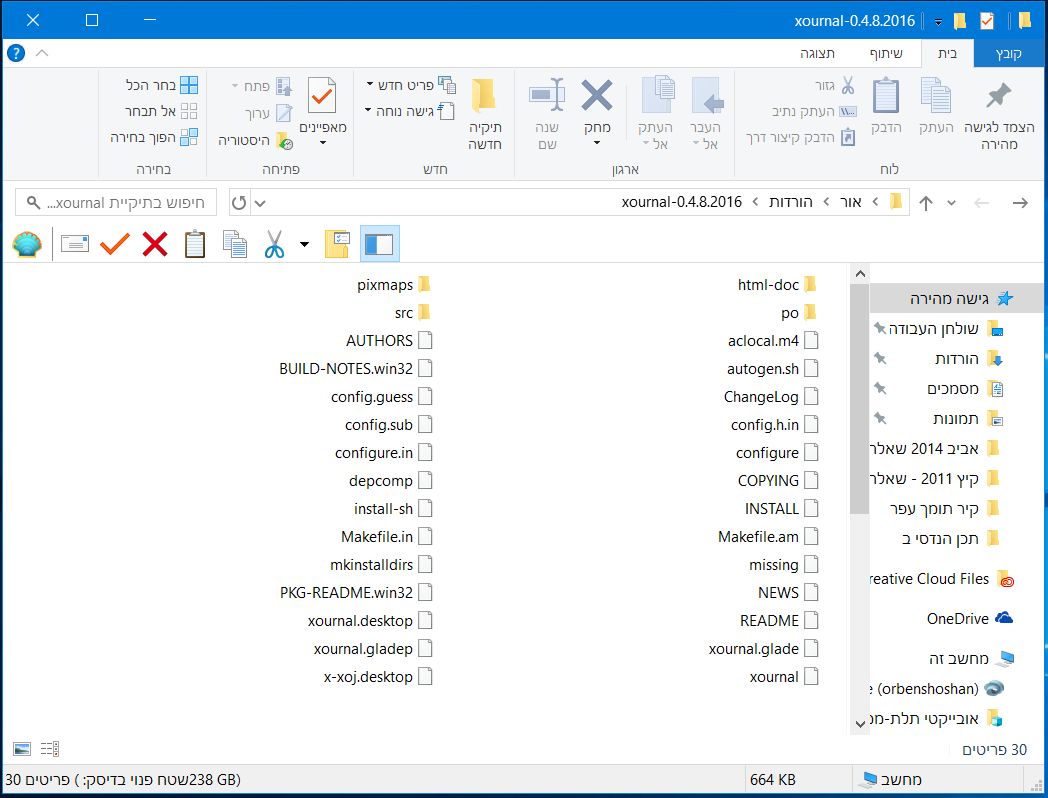
Task: Switch to the View tab
Action: [817, 53]
